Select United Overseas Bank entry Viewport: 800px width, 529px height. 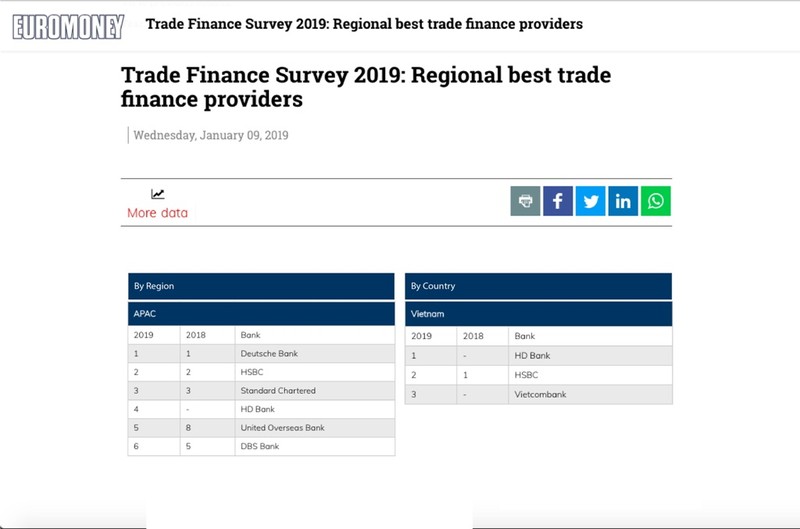click(282, 428)
